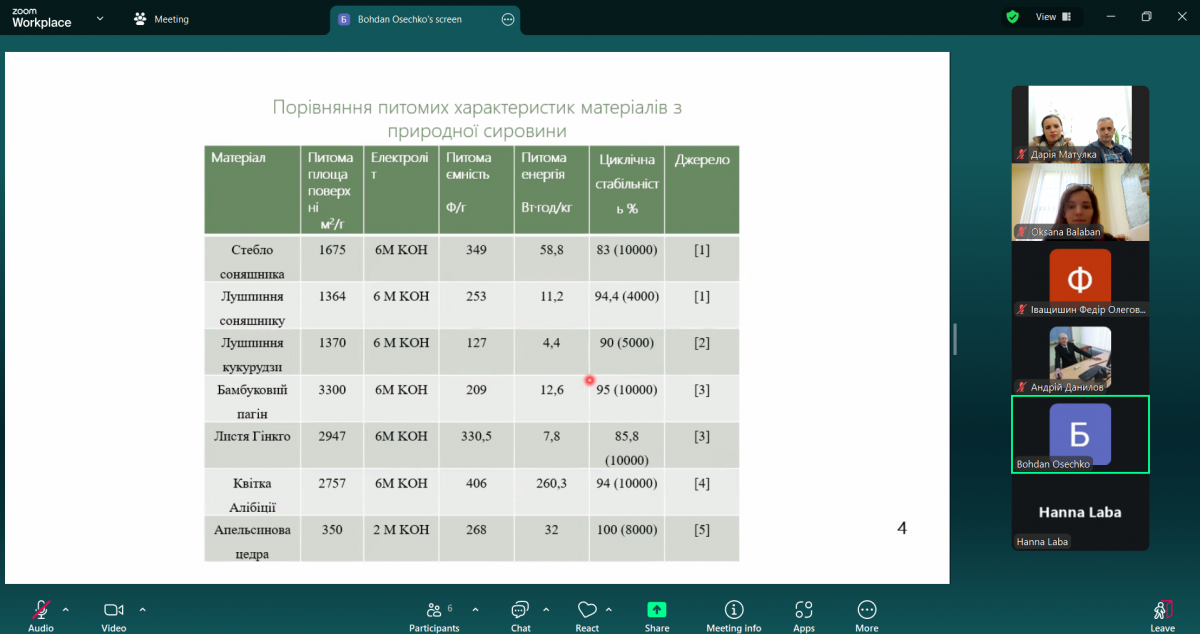This screenshot has width=1200, height=634.
Task: Switch to the Meeting tab
Action: [162, 19]
